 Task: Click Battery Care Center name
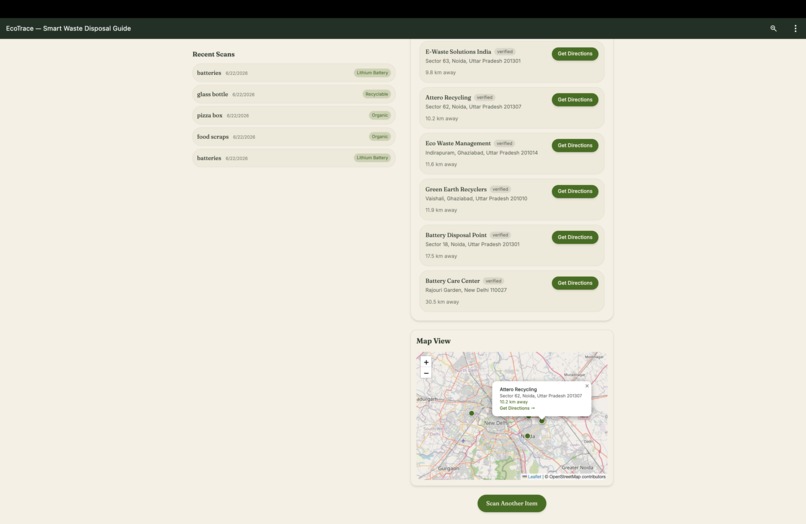coord(452,281)
